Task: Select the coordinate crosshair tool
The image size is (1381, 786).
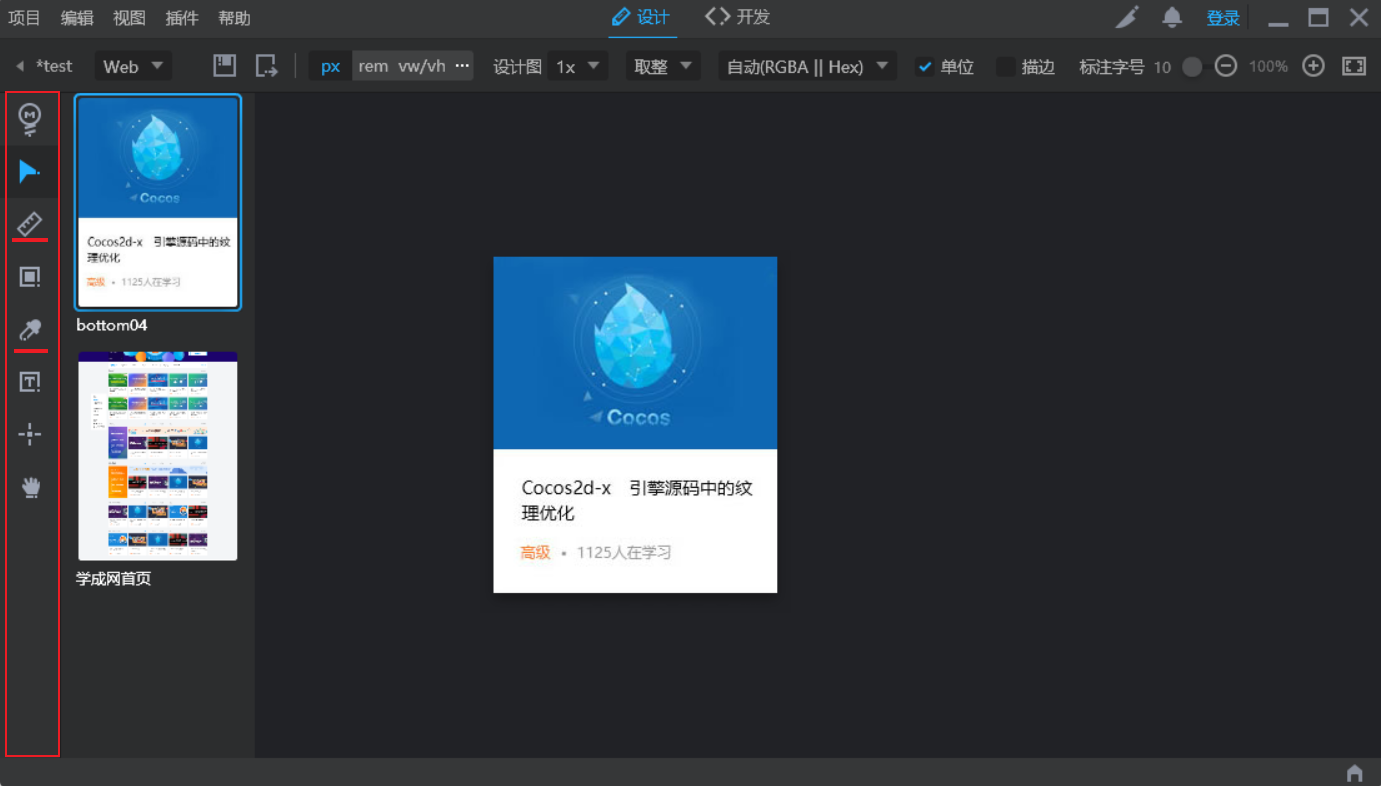Action: pos(30,434)
